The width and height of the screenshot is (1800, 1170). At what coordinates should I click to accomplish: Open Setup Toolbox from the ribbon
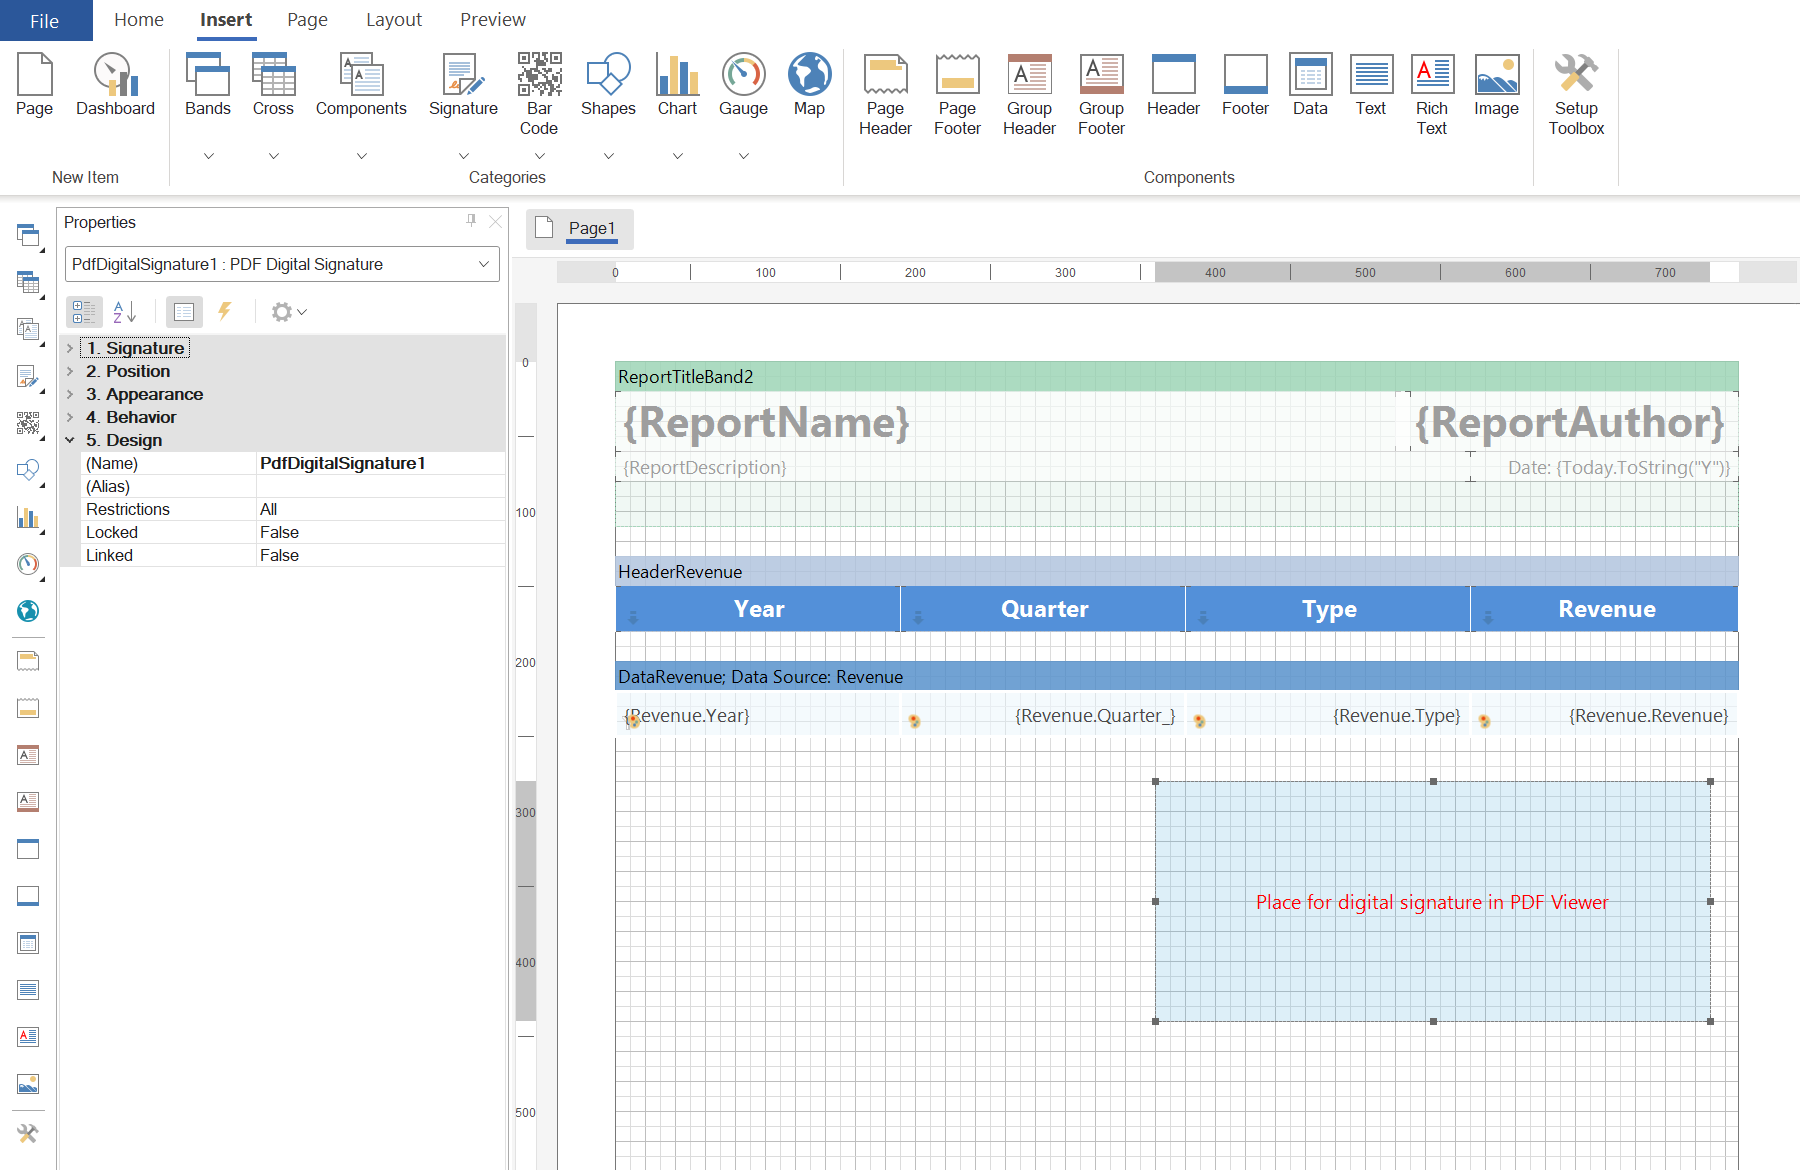(x=1576, y=94)
